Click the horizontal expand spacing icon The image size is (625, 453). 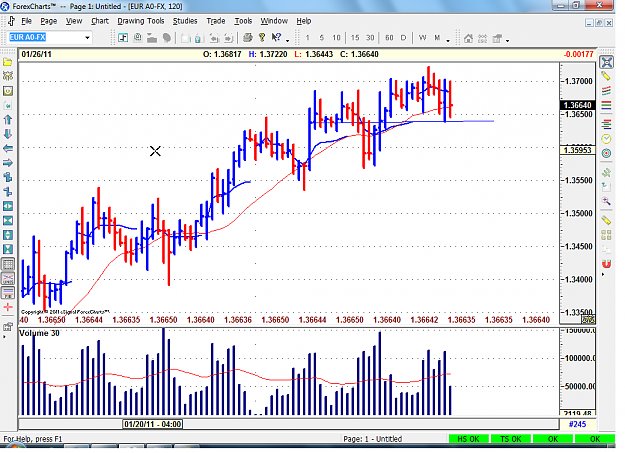8,206
